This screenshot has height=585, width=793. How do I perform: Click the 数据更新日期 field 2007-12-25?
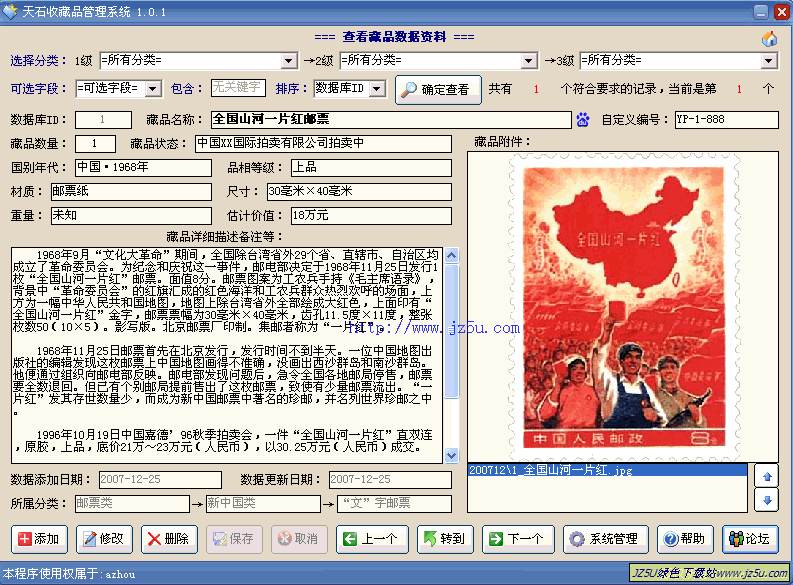(x=390, y=479)
